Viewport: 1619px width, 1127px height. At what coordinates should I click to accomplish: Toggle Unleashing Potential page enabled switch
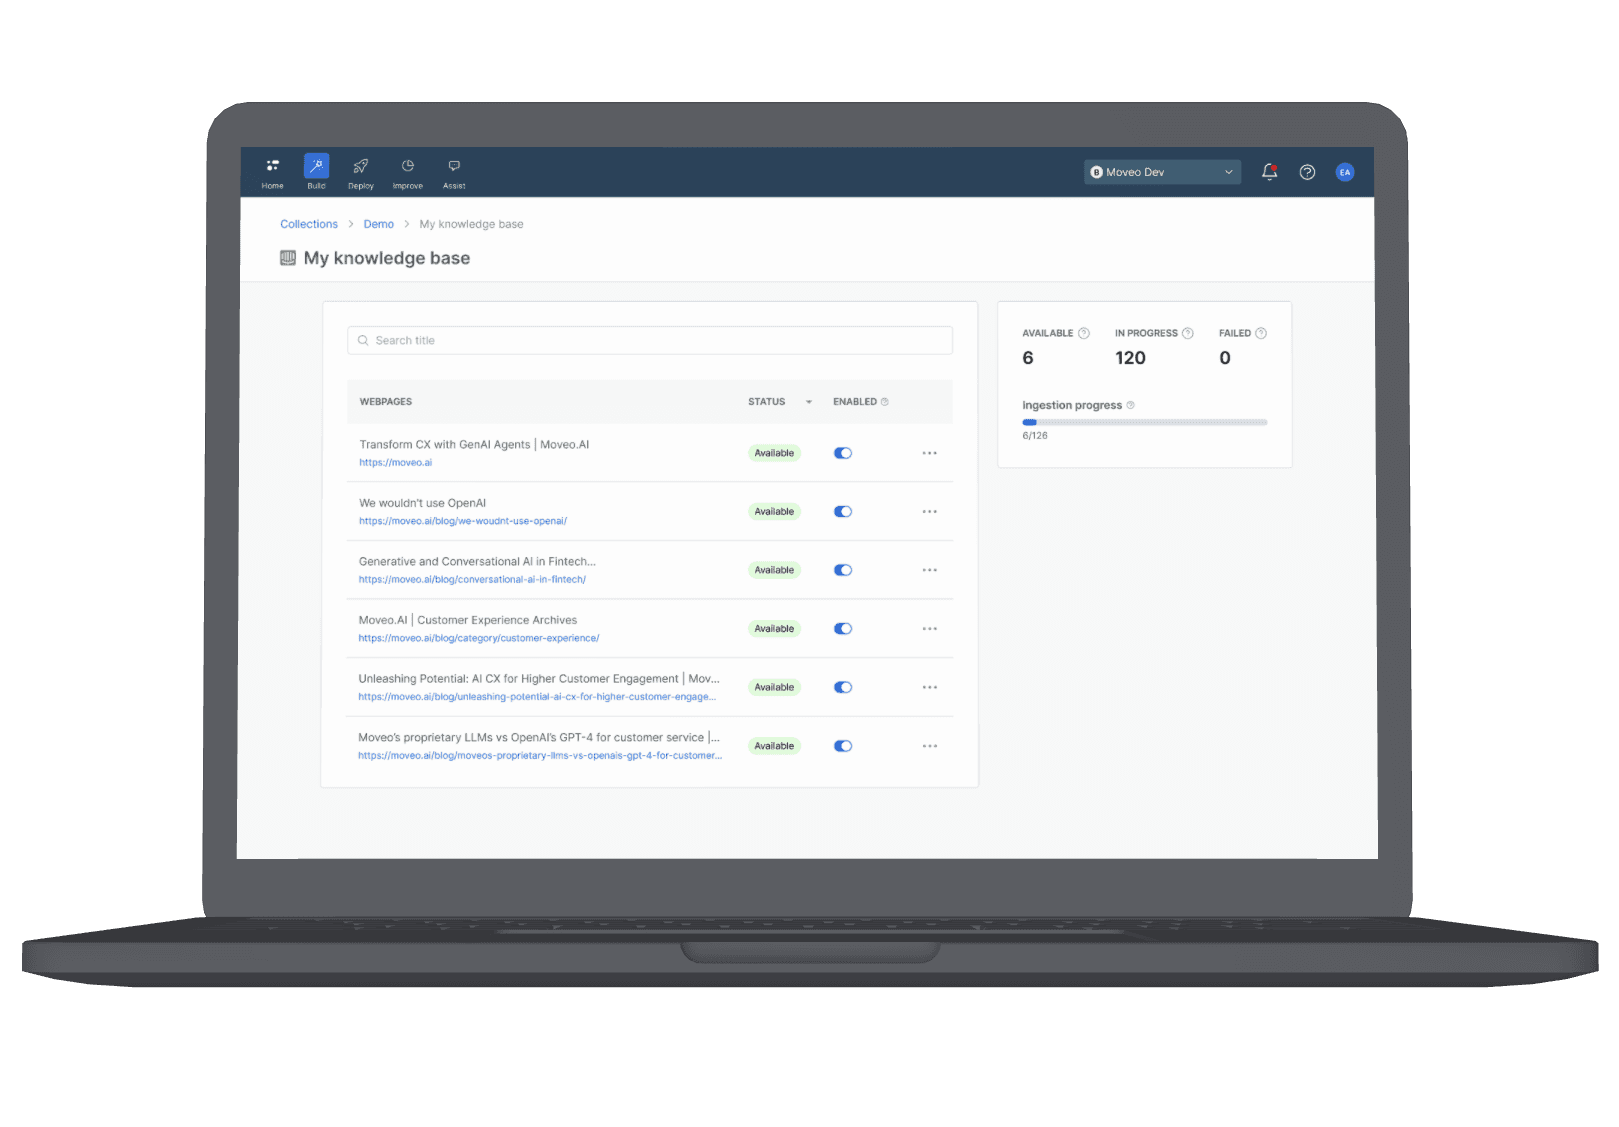click(843, 687)
